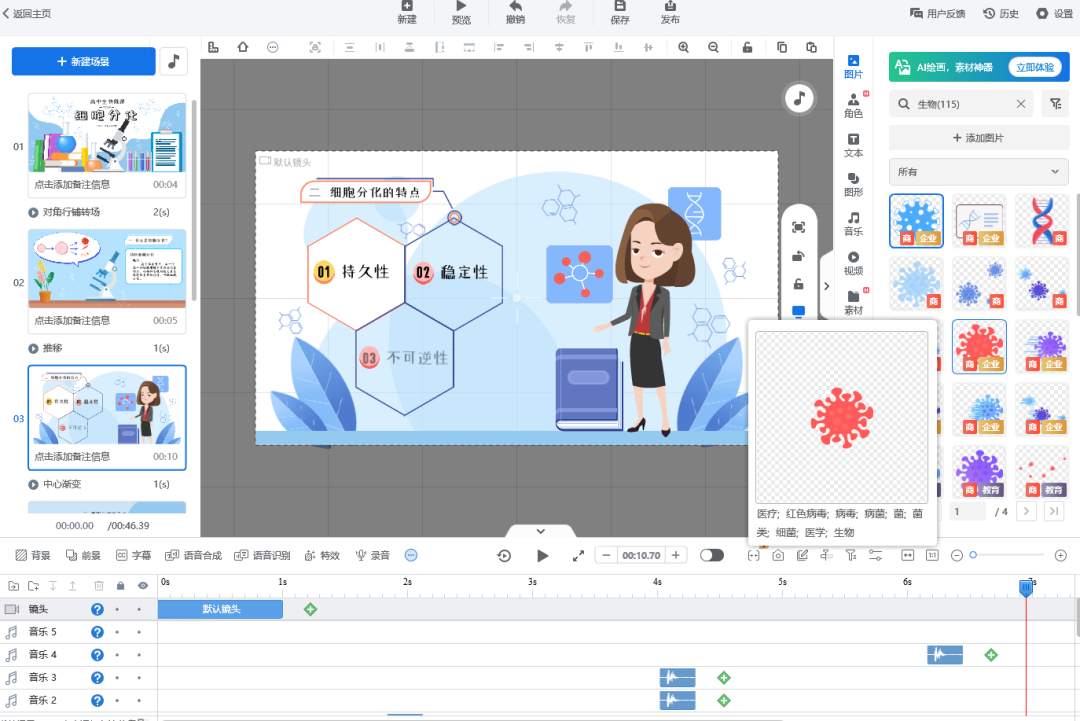Expand the 对角行铺转场 transition under scene 01

35,212
